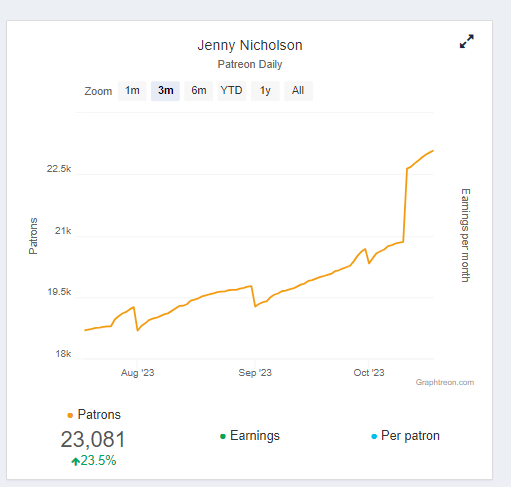
Task: Switch chart zoom to 6m
Action: (199, 91)
